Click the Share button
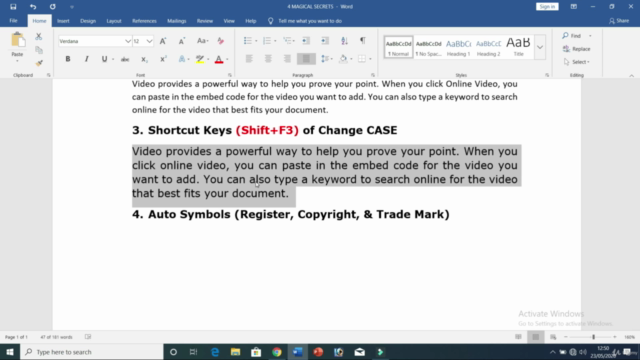The height and width of the screenshot is (360, 640). (x=619, y=21)
